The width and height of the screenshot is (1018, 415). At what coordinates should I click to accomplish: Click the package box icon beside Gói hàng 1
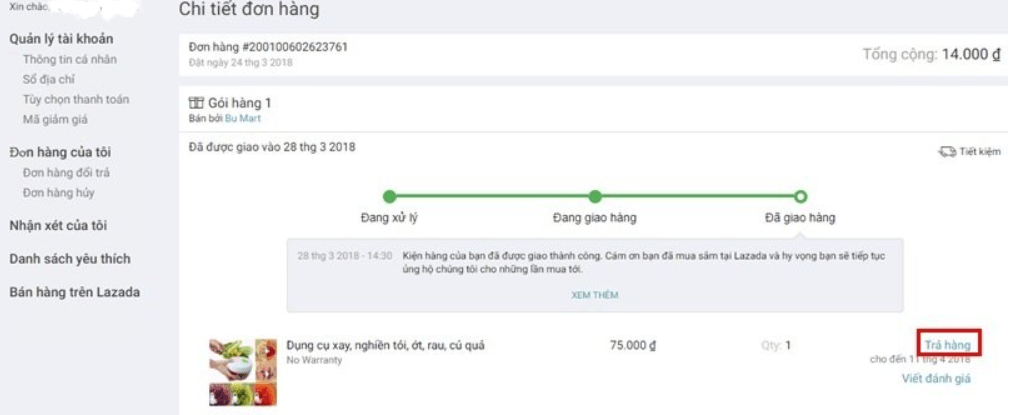[196, 102]
